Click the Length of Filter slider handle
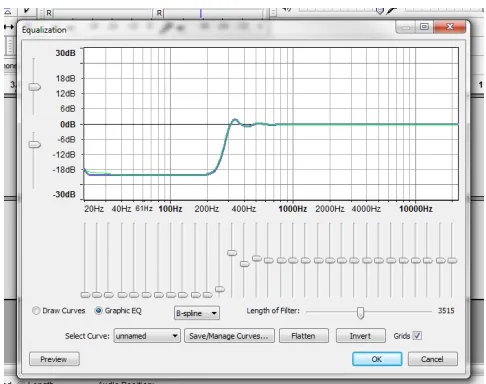This screenshot has width=486, height=384. (x=360, y=313)
